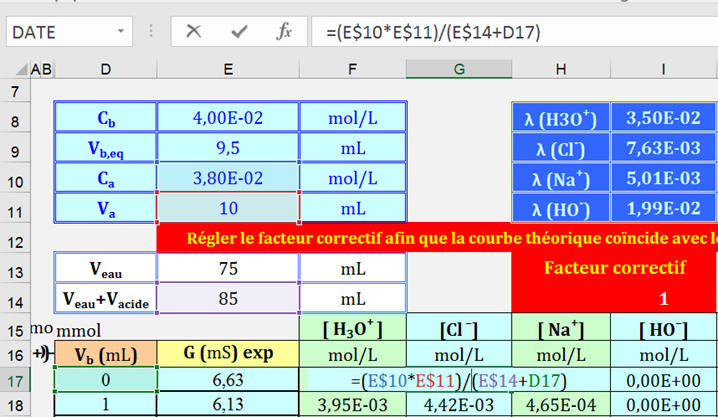Click the Ca value cell 3,80E-02
Image resolution: width=718 pixels, height=417 pixels.
(x=228, y=180)
